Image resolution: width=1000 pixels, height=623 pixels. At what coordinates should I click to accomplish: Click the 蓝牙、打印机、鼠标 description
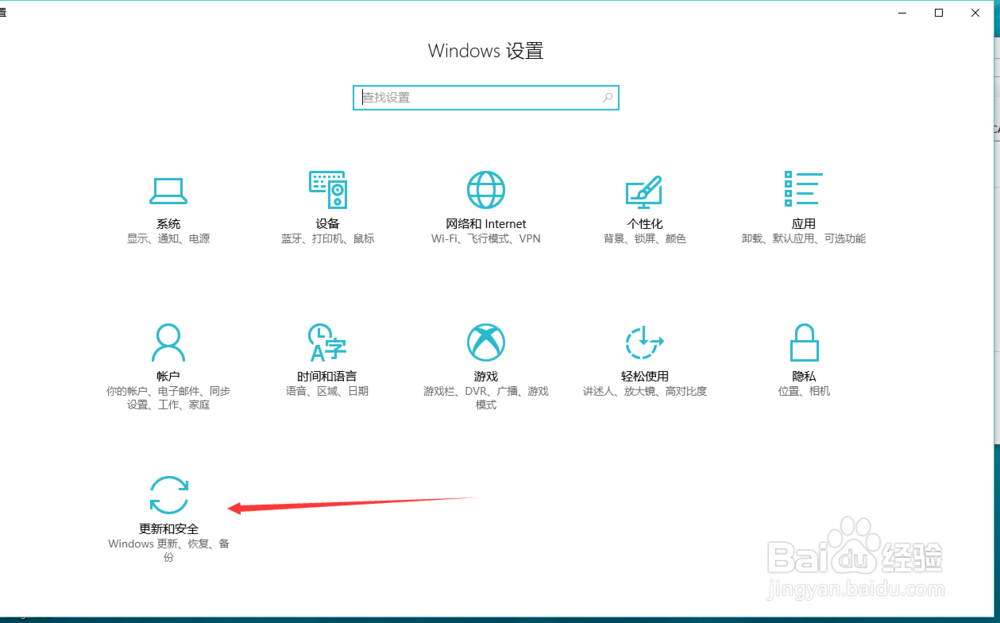pos(328,238)
